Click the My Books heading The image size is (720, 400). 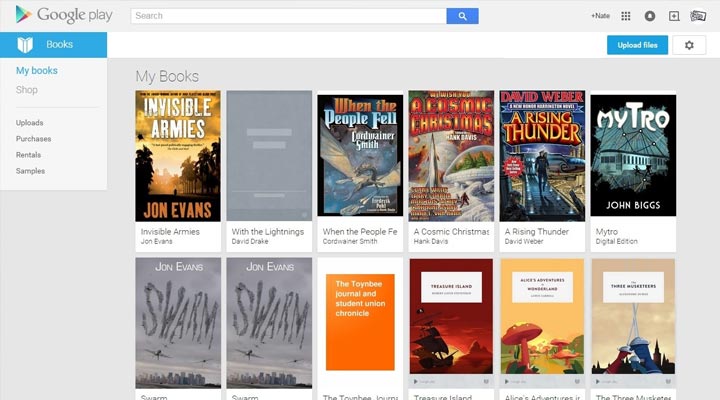(x=167, y=76)
